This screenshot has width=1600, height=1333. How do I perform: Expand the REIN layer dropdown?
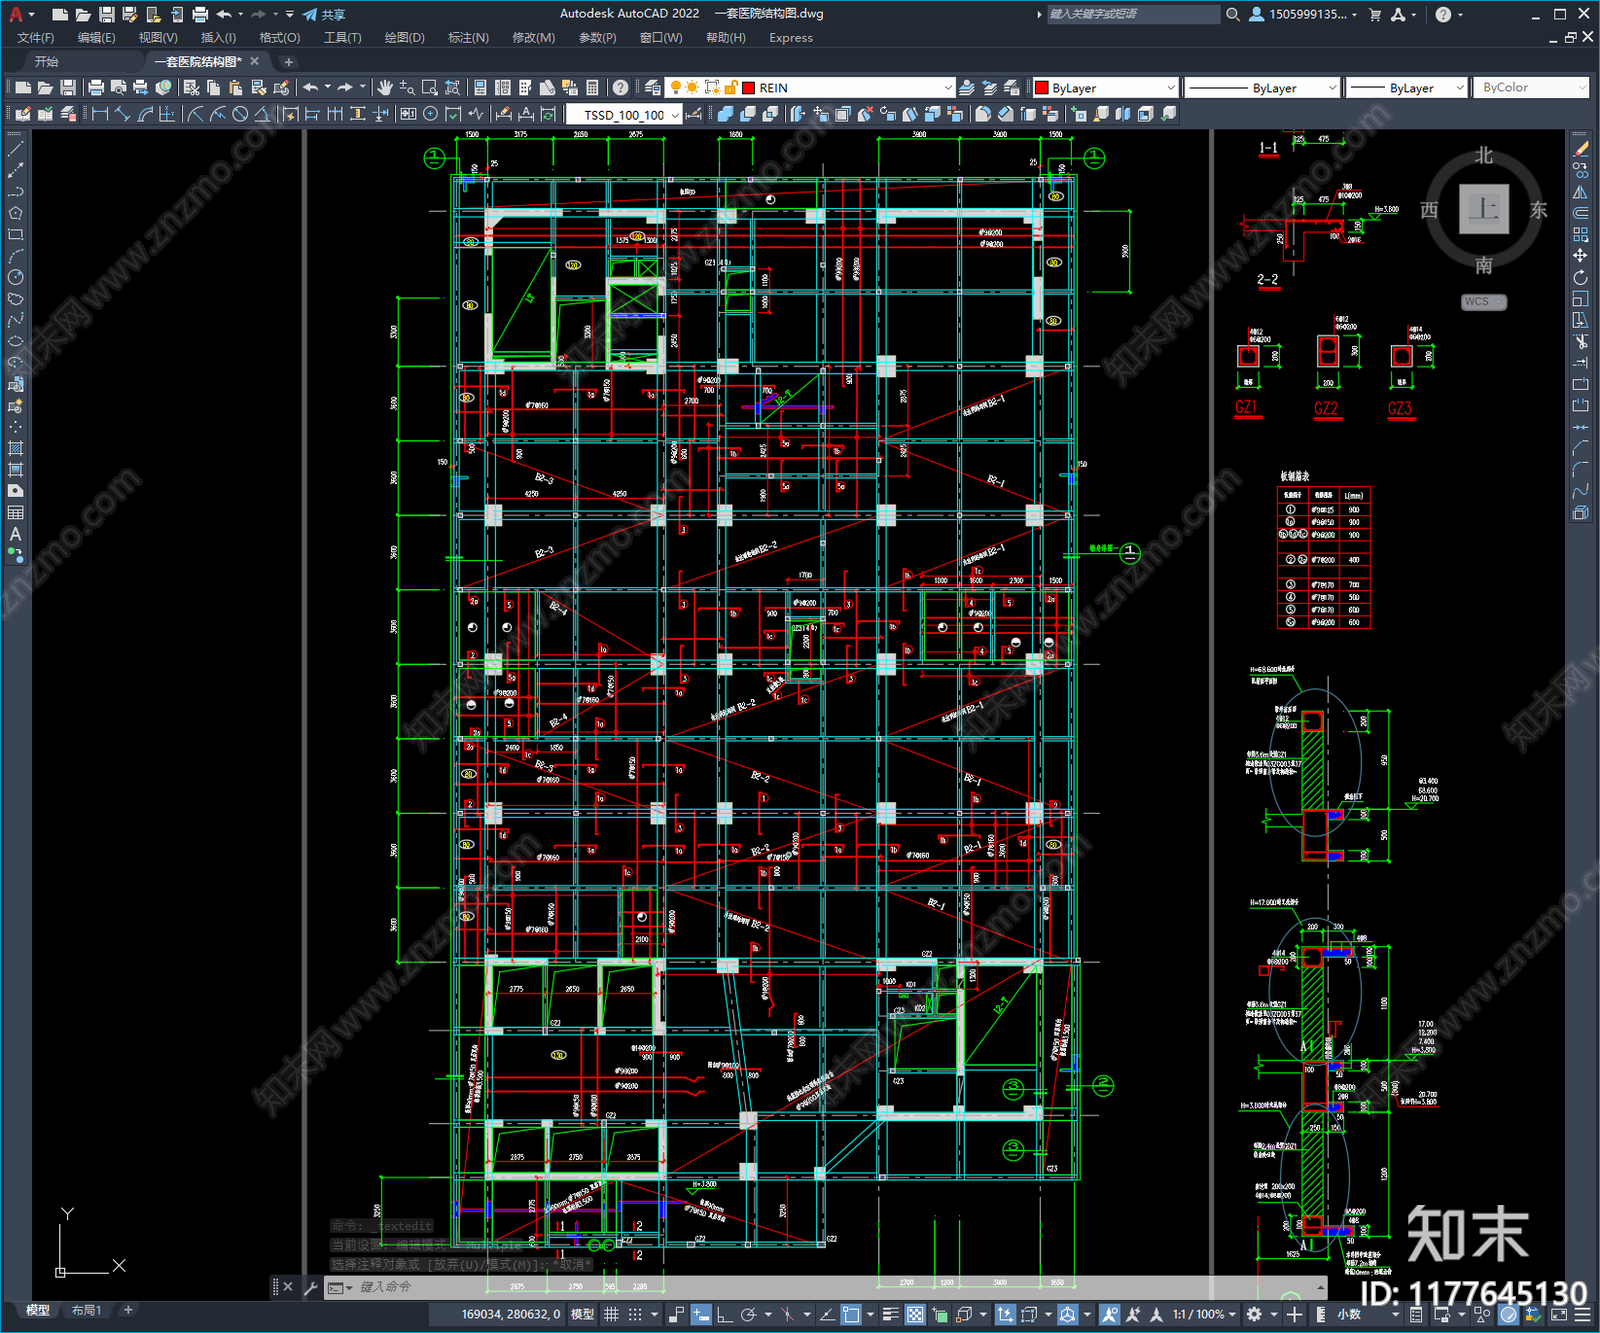click(x=948, y=88)
